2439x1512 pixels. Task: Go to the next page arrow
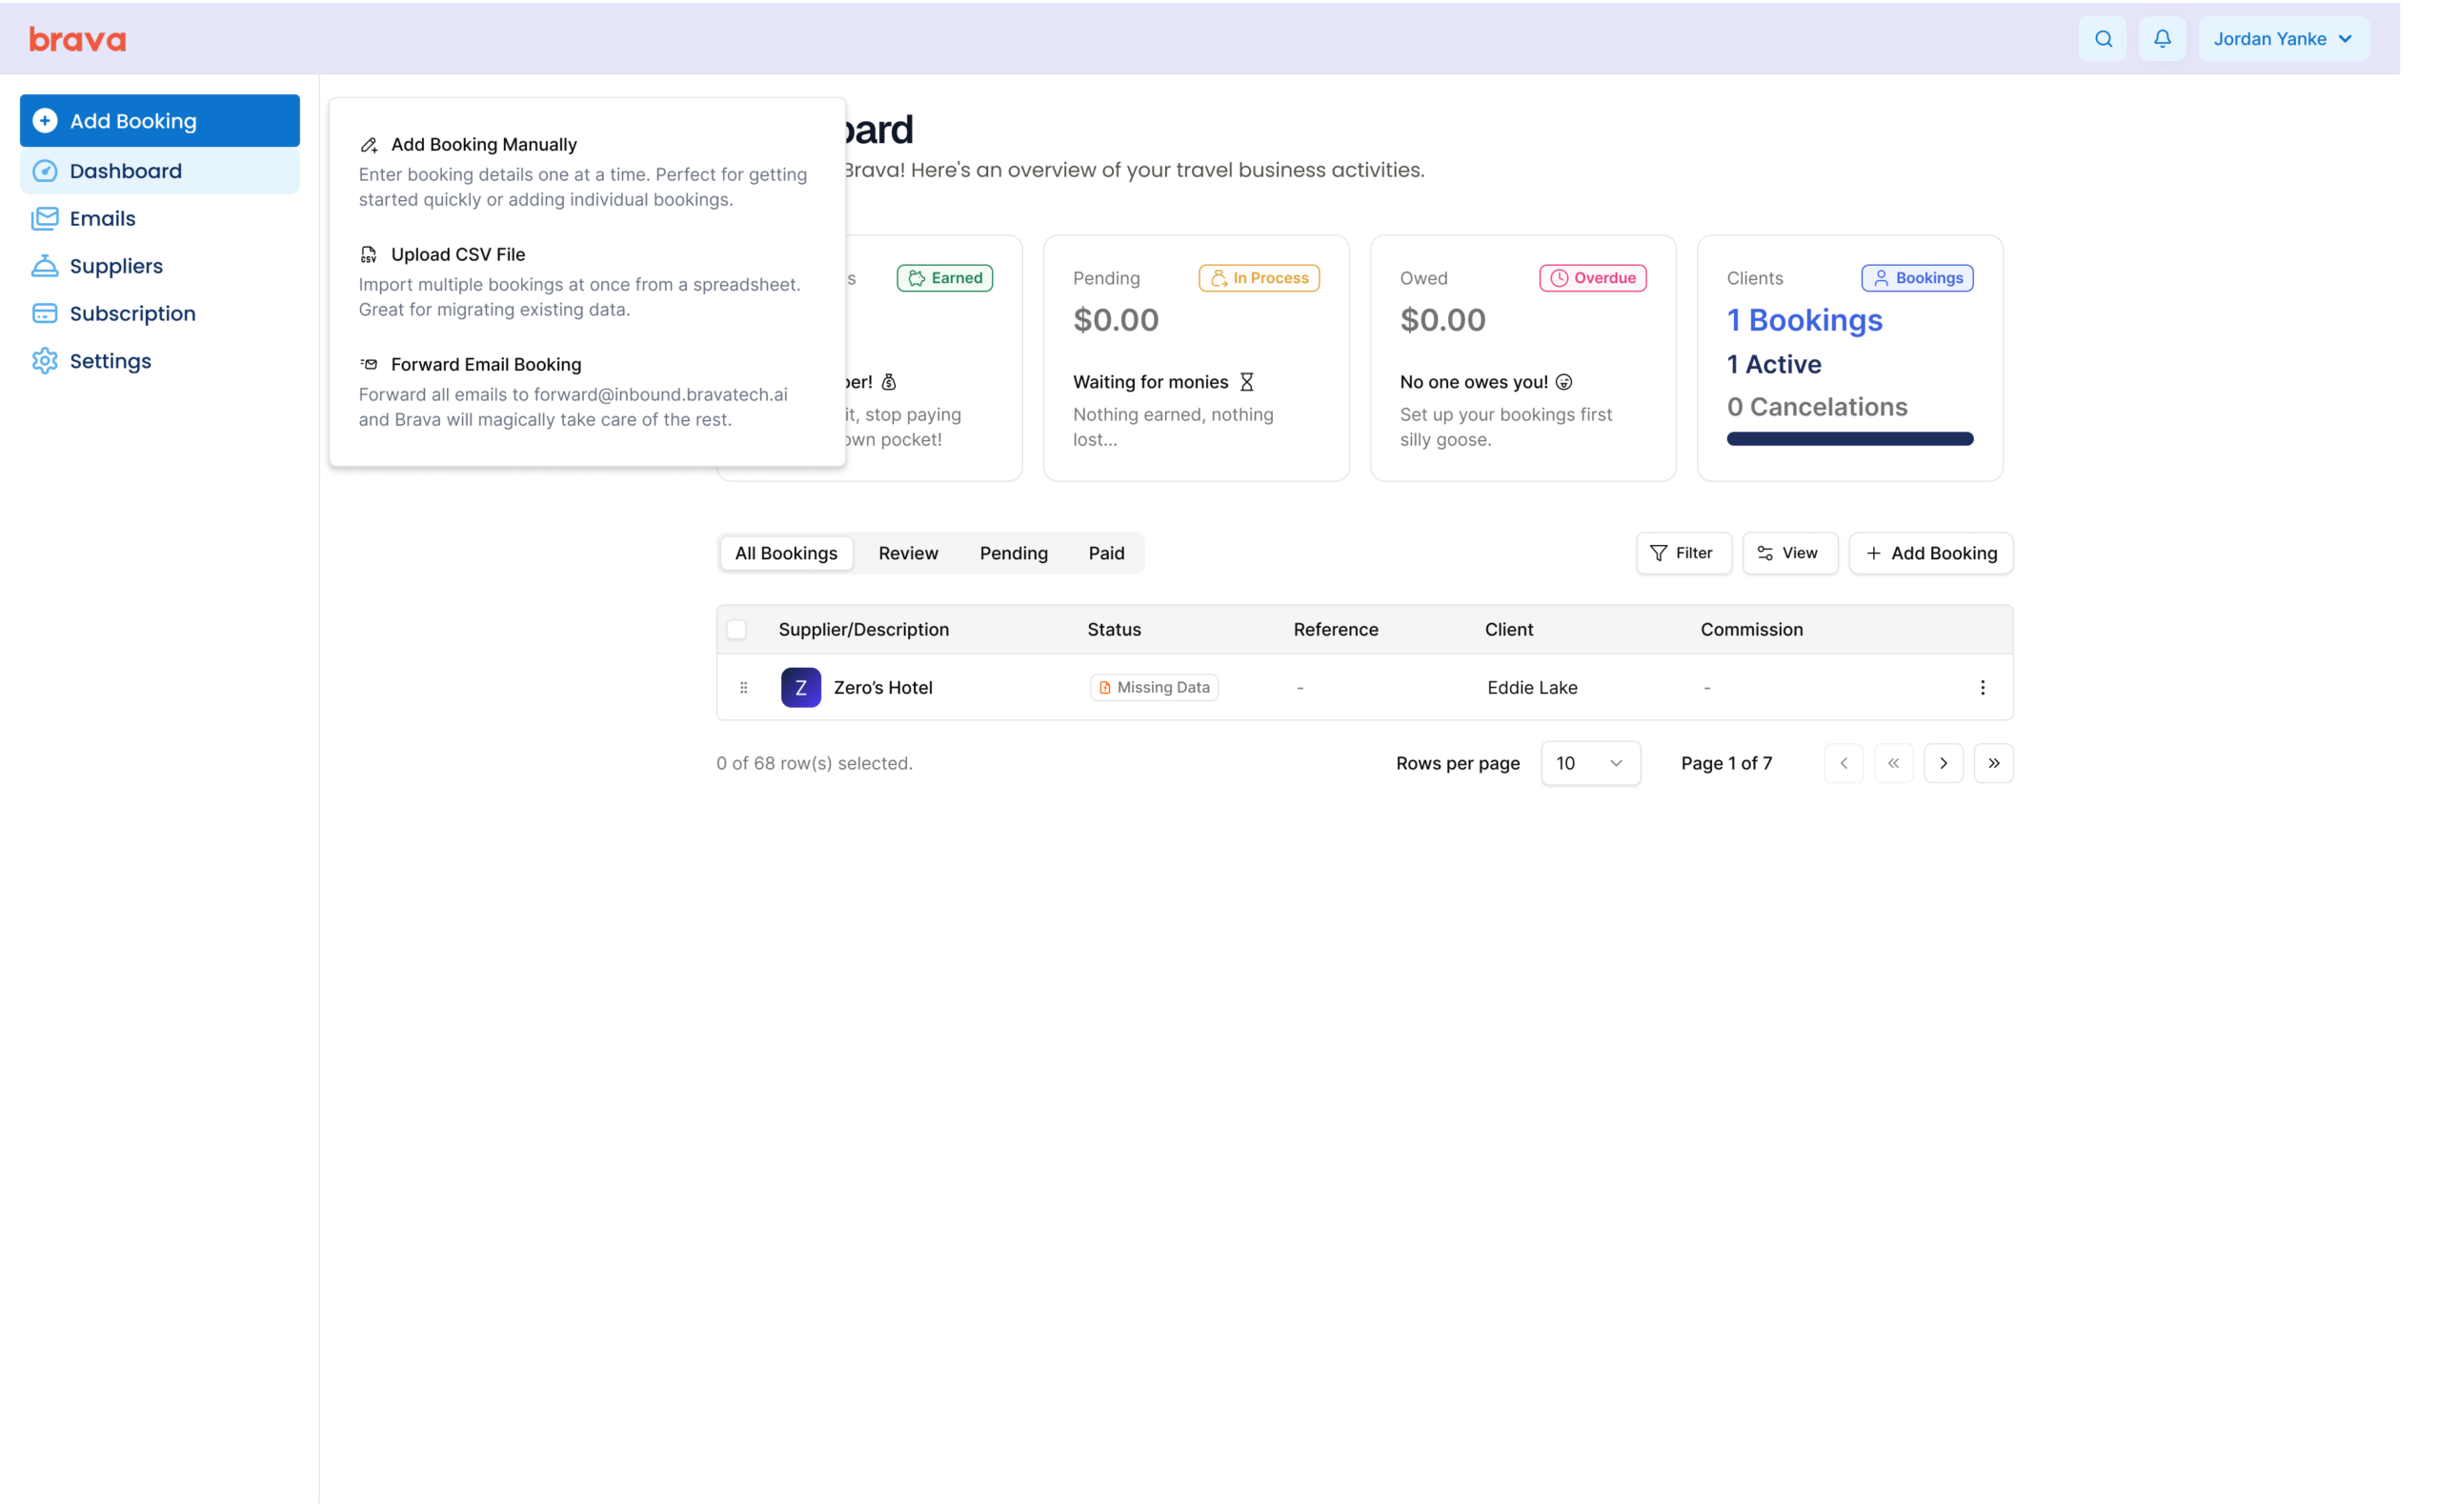point(1943,763)
